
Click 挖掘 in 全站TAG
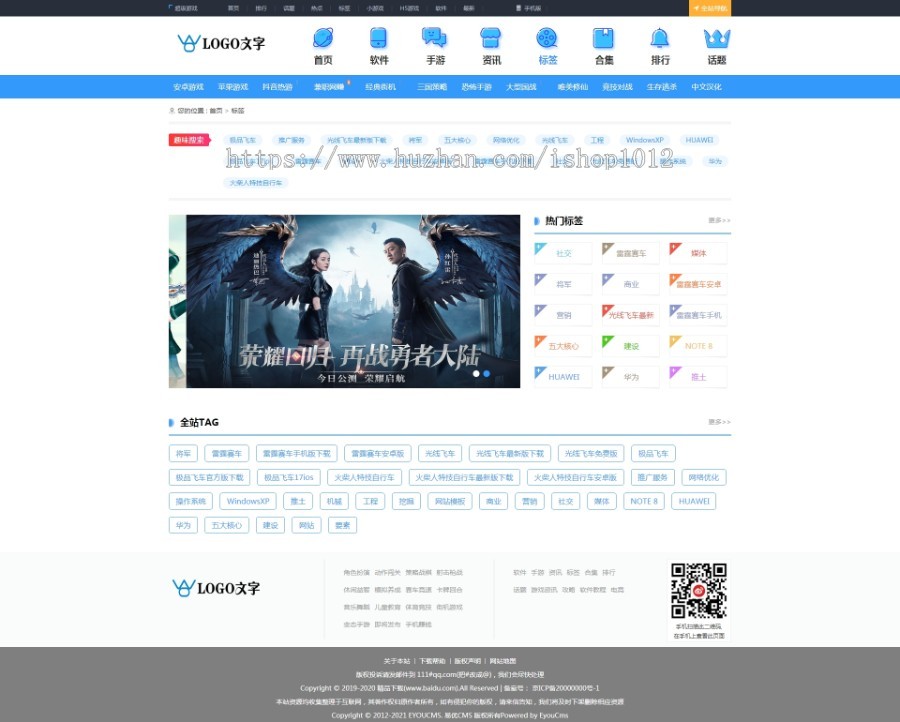406,501
